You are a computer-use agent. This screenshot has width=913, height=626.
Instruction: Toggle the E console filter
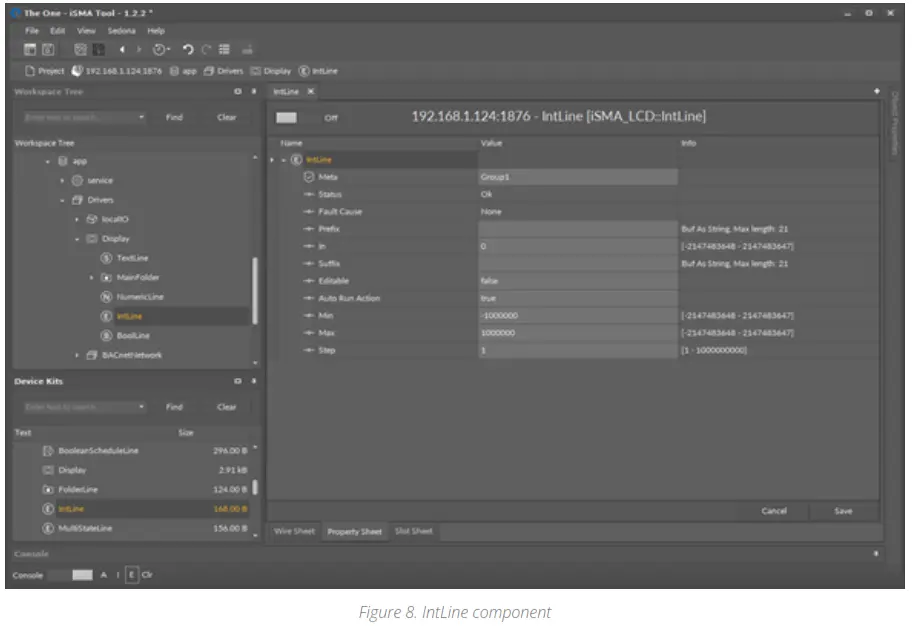click(132, 575)
